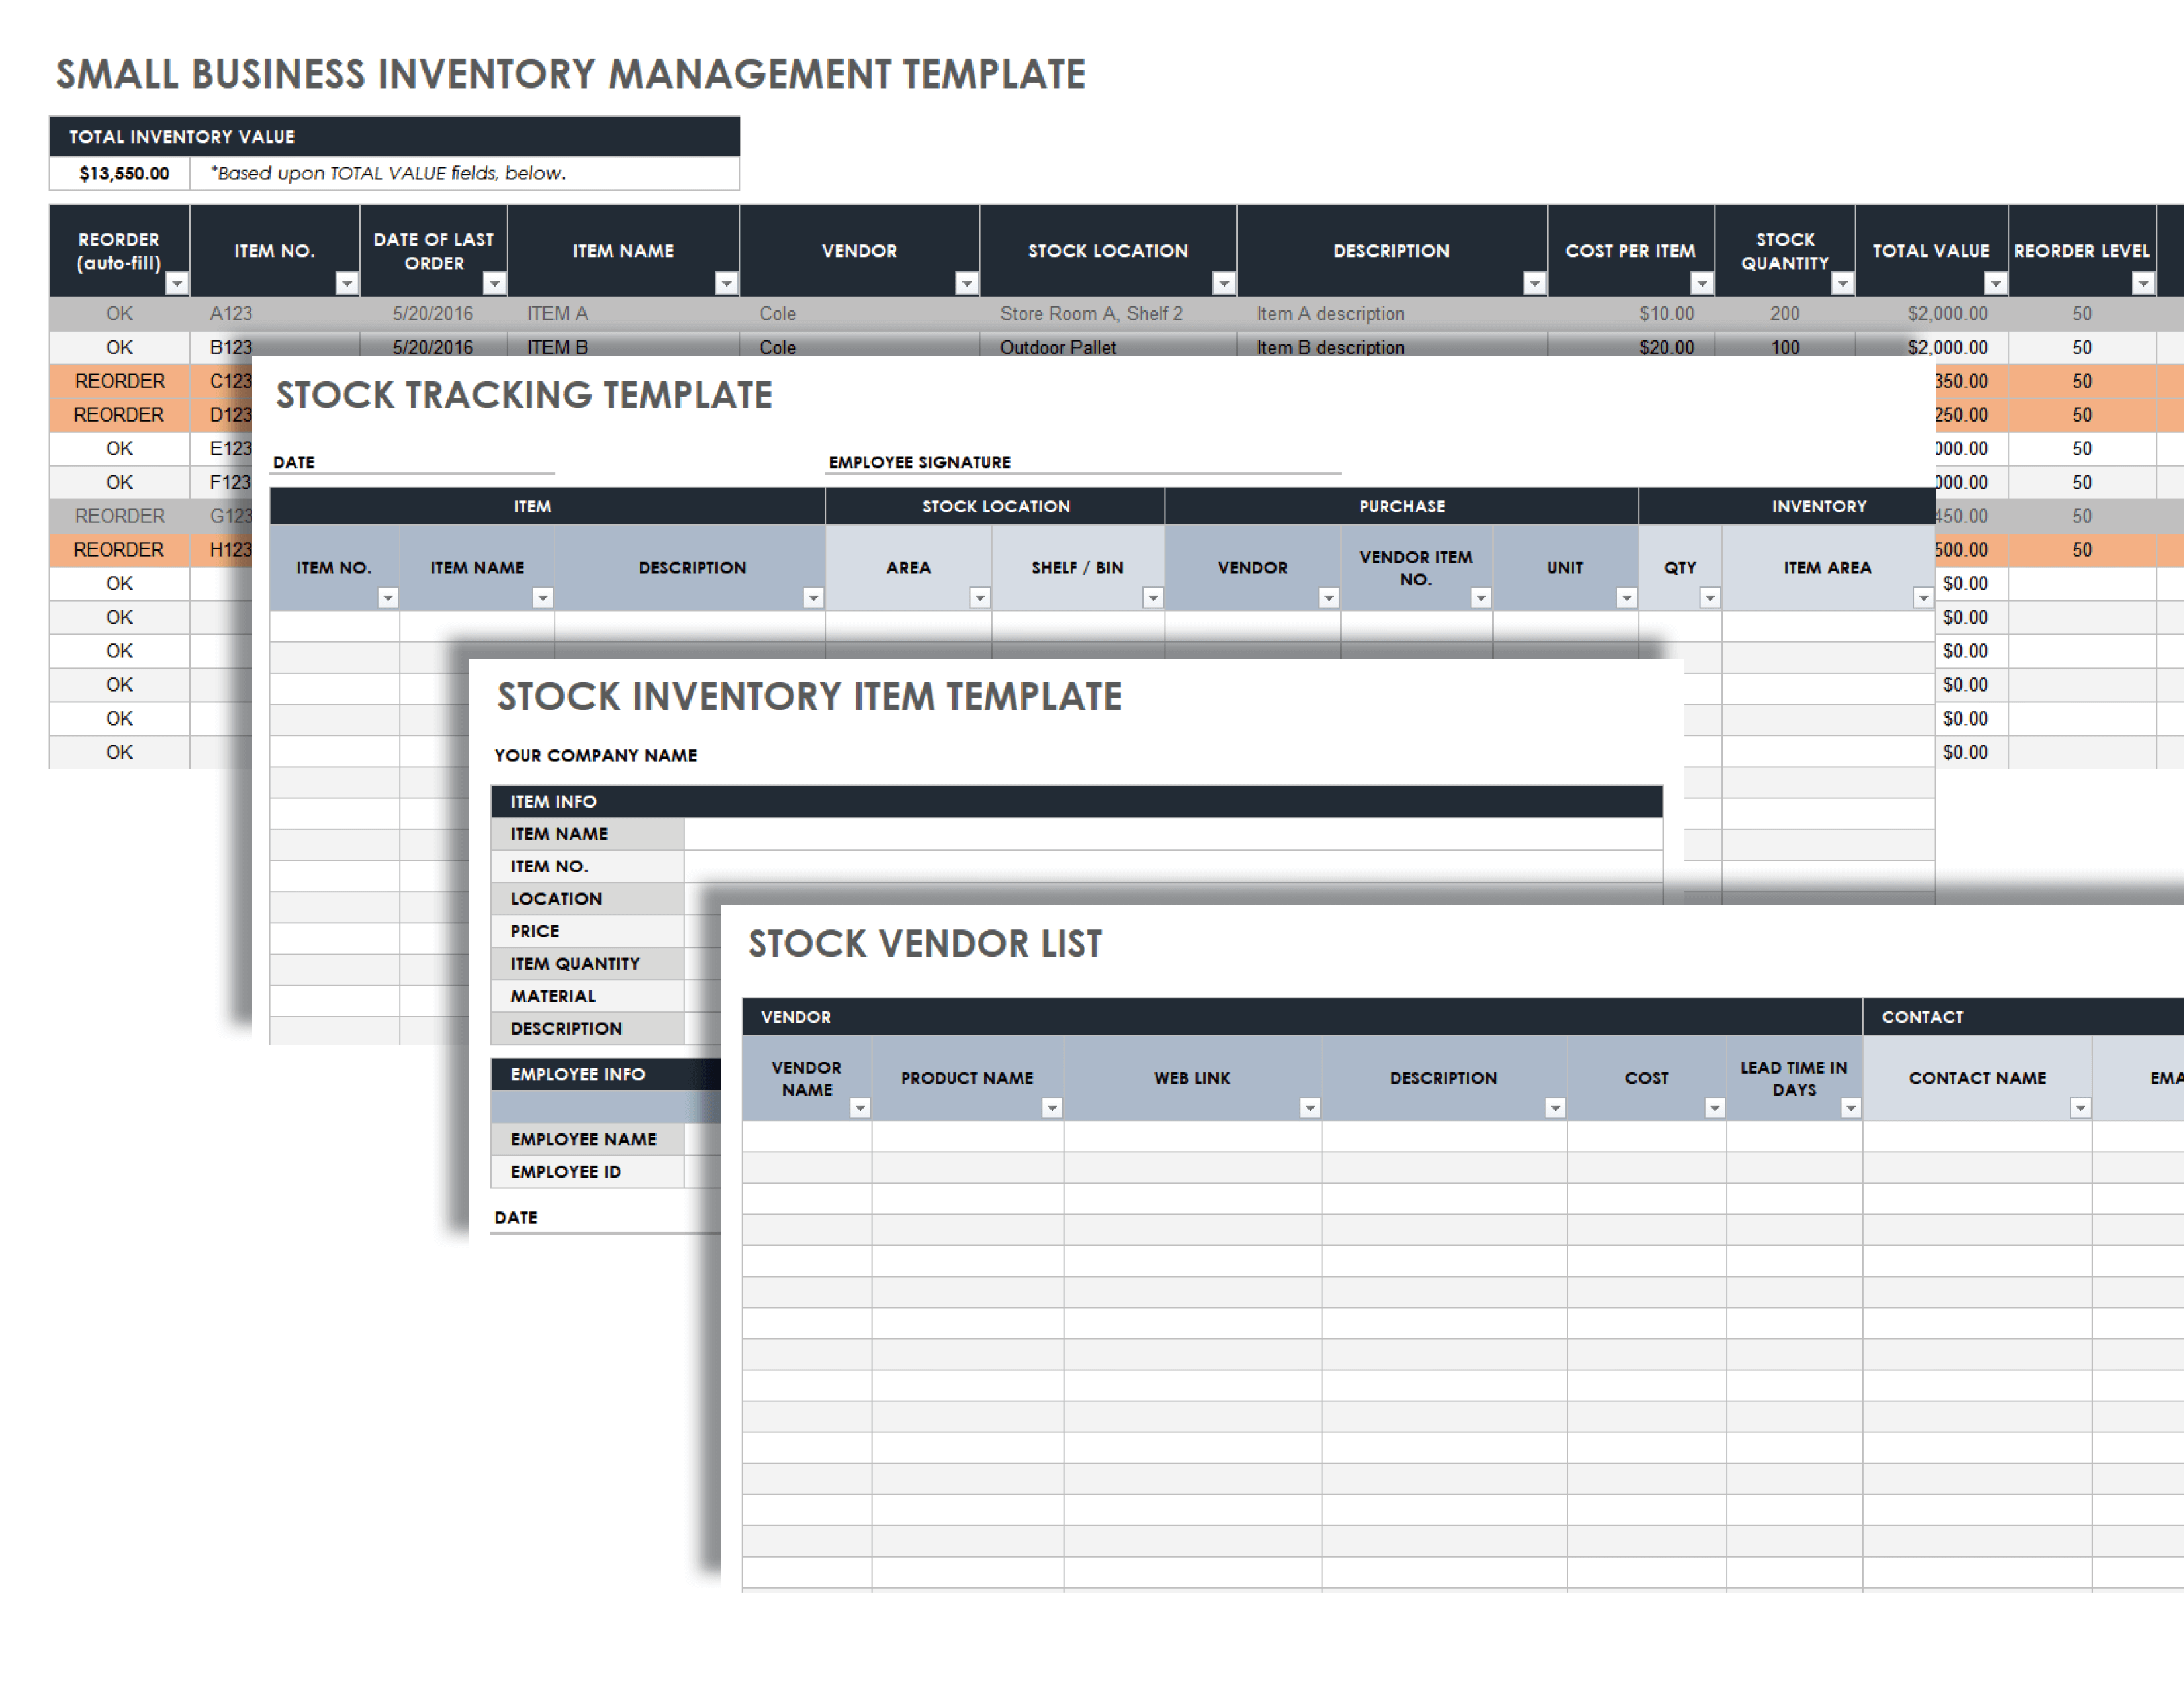Open ITEM NO. filter in inventory management table

(x=346, y=284)
